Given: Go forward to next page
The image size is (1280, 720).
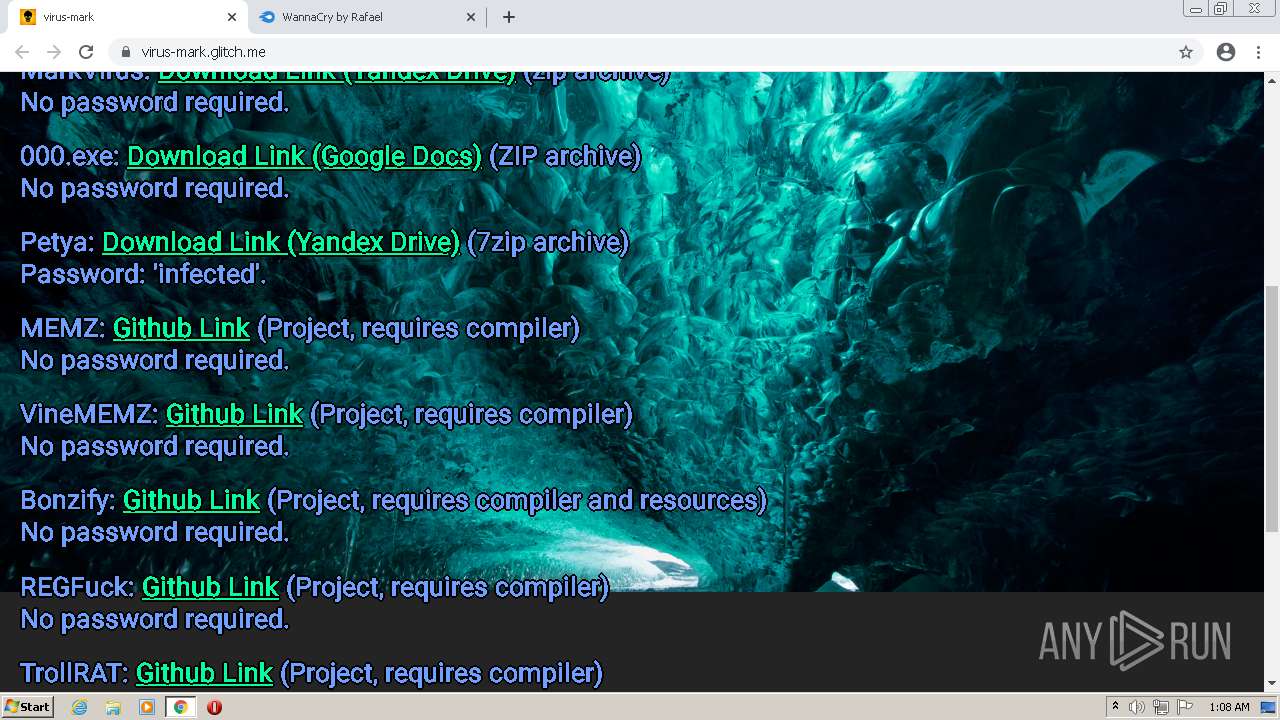Looking at the screenshot, I should (x=54, y=52).
